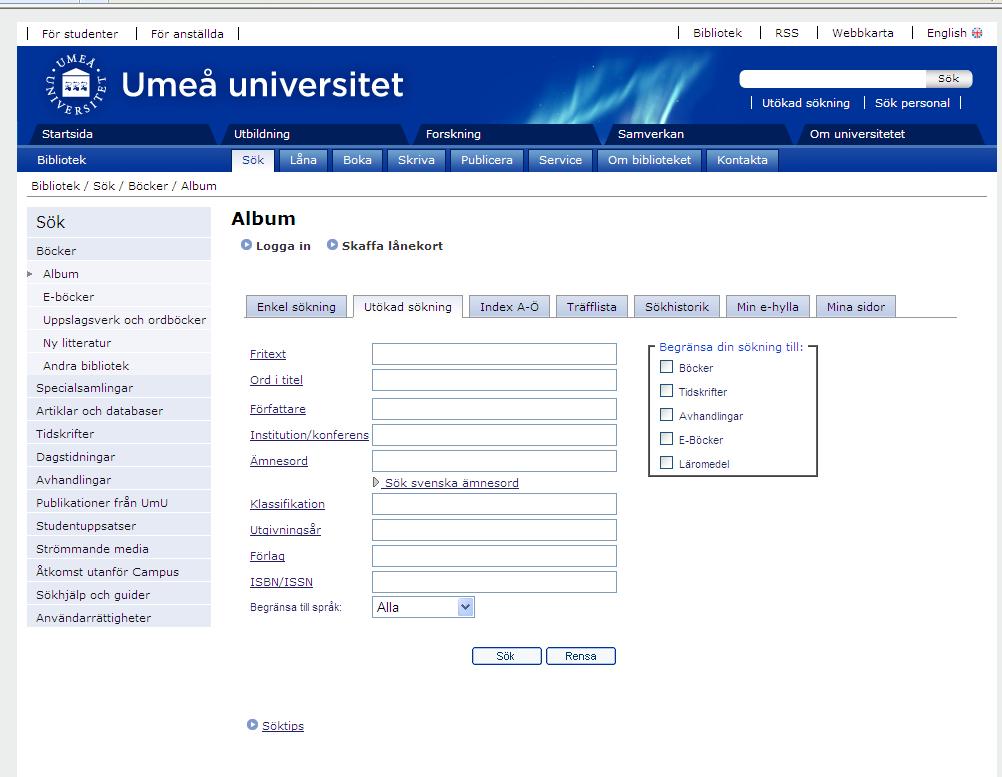Click the Fritext field label link
This screenshot has width=1002, height=777.
(268, 354)
